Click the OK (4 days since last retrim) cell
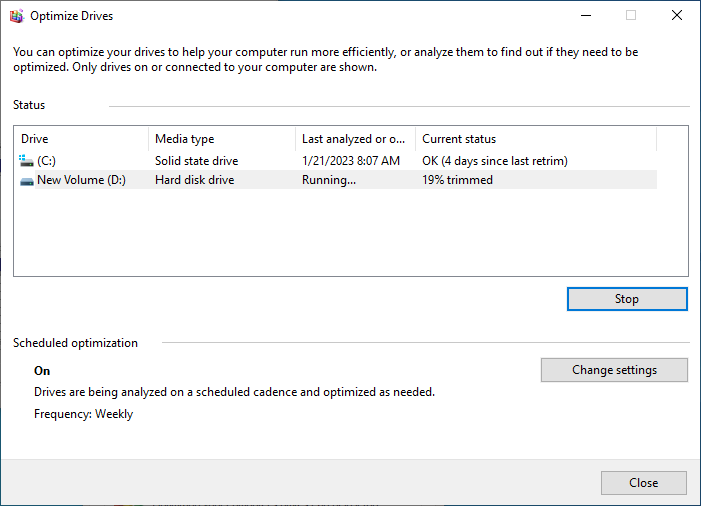The height and width of the screenshot is (506, 701). (x=495, y=161)
